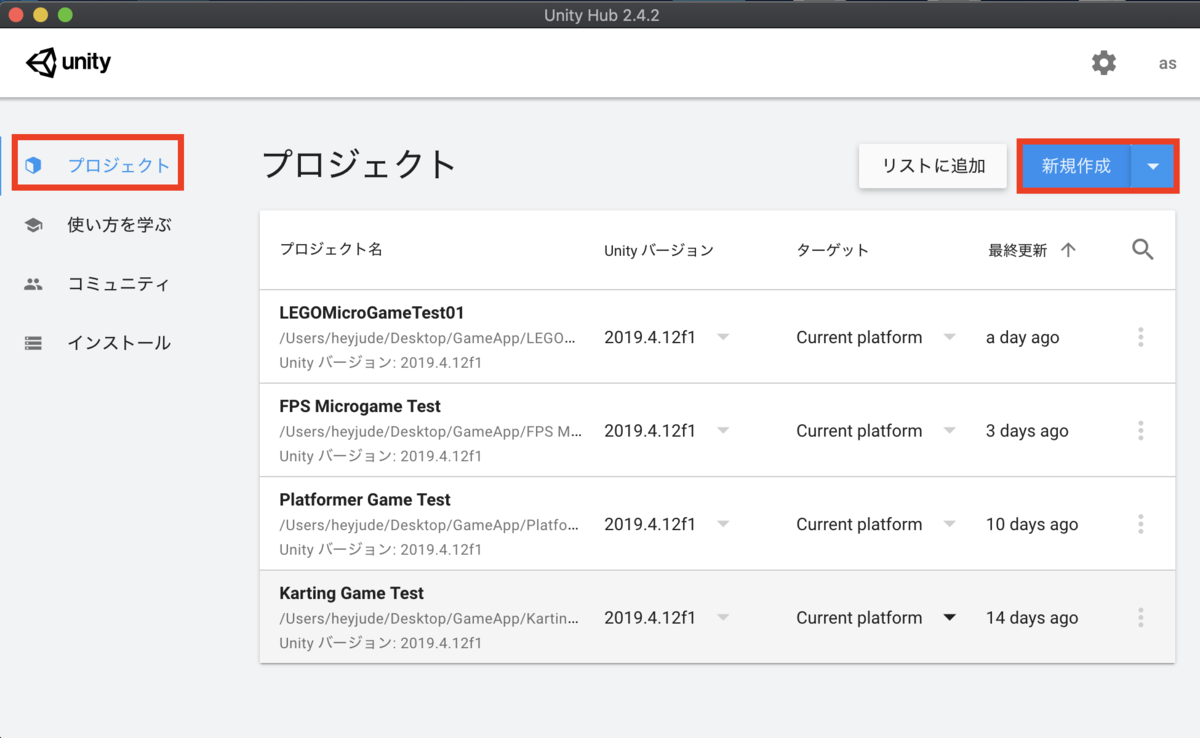Click the people icon for コミュニティ
The height and width of the screenshot is (738, 1200).
click(34, 284)
